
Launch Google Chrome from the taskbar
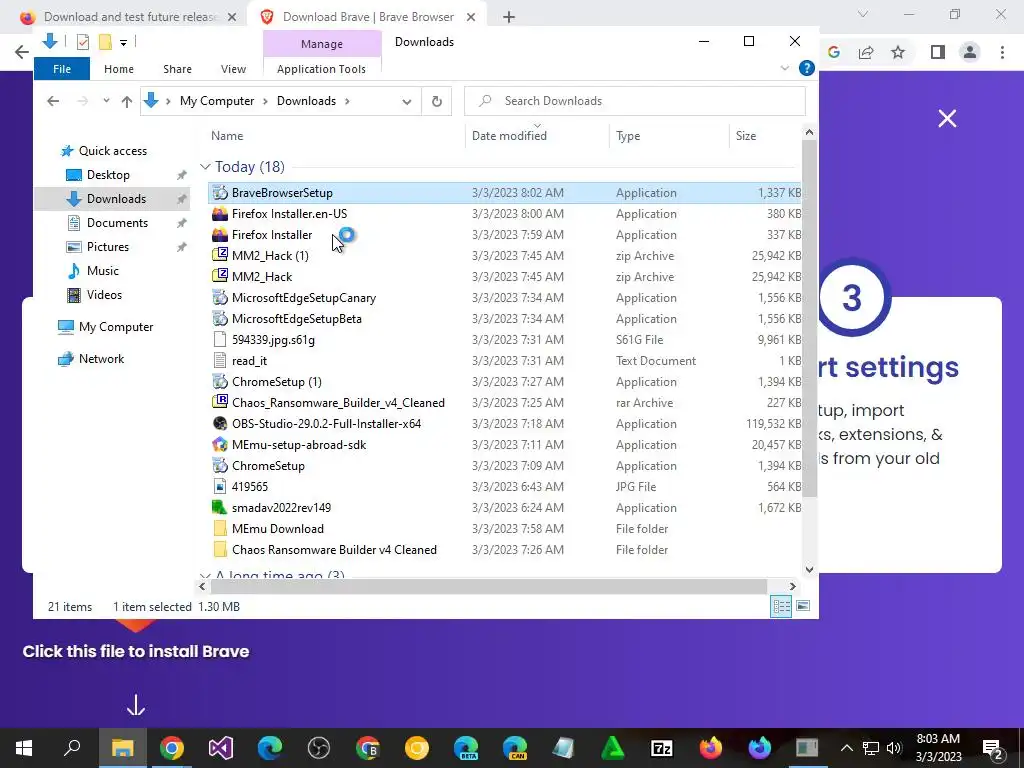pyautogui.click(x=172, y=748)
